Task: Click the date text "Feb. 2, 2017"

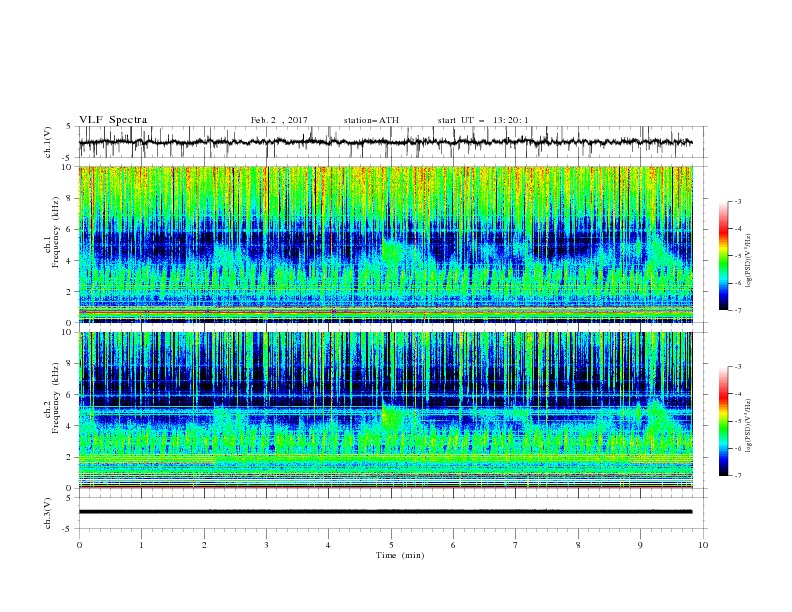Action: coord(279,120)
